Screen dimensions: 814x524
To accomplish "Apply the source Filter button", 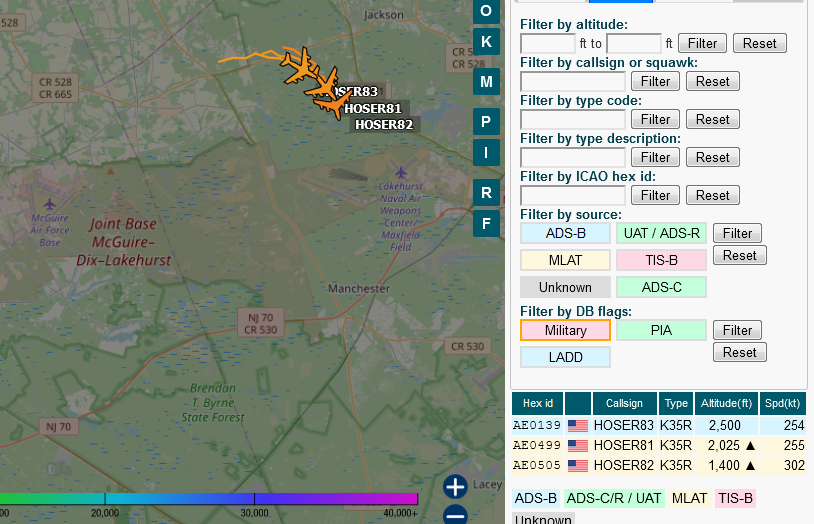I will (x=737, y=233).
